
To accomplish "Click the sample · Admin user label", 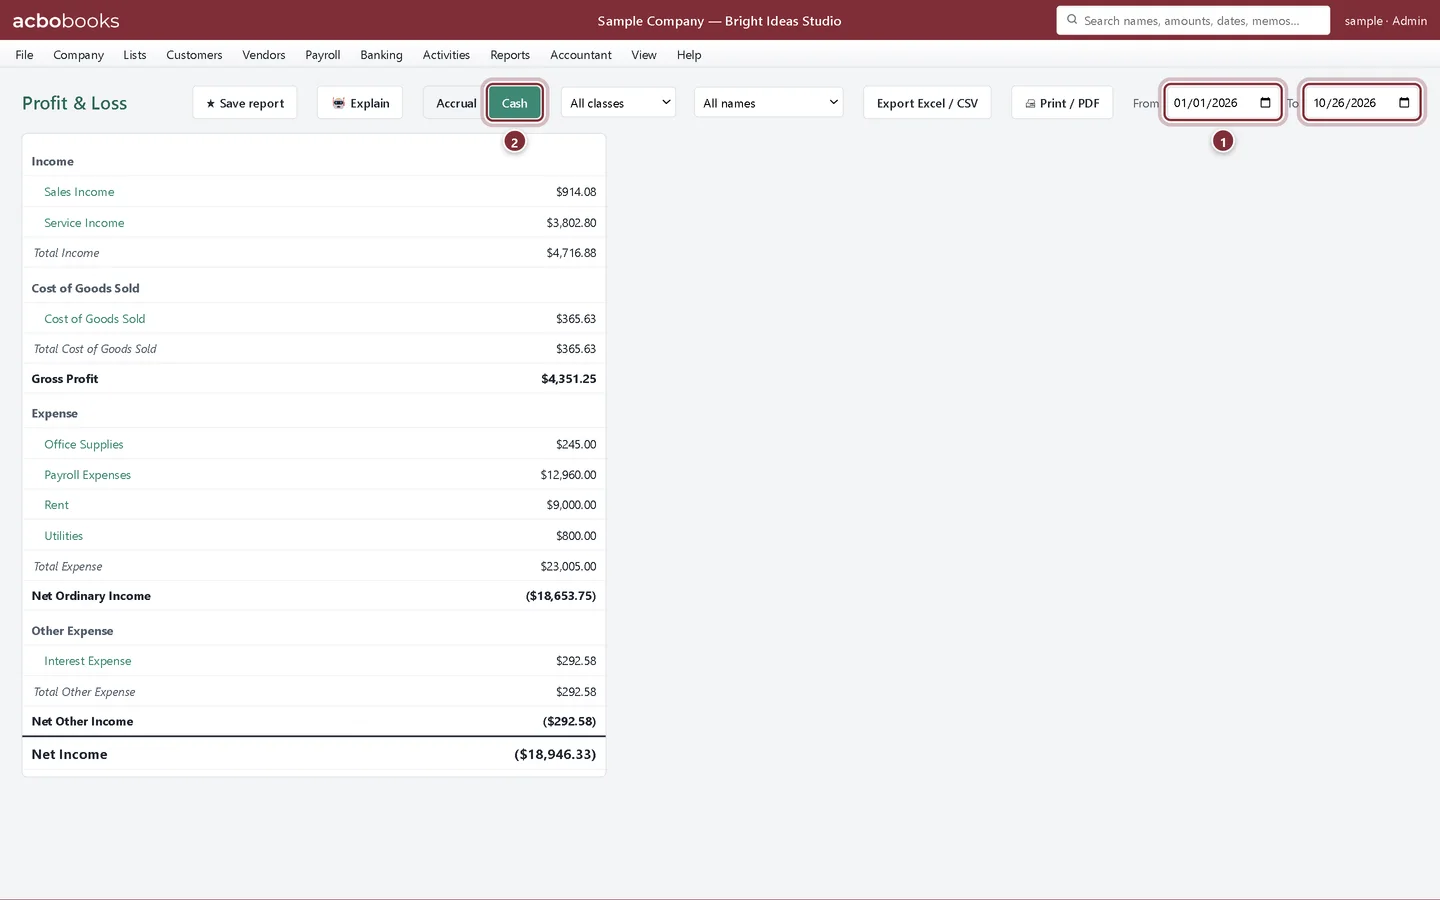I will [1385, 21].
